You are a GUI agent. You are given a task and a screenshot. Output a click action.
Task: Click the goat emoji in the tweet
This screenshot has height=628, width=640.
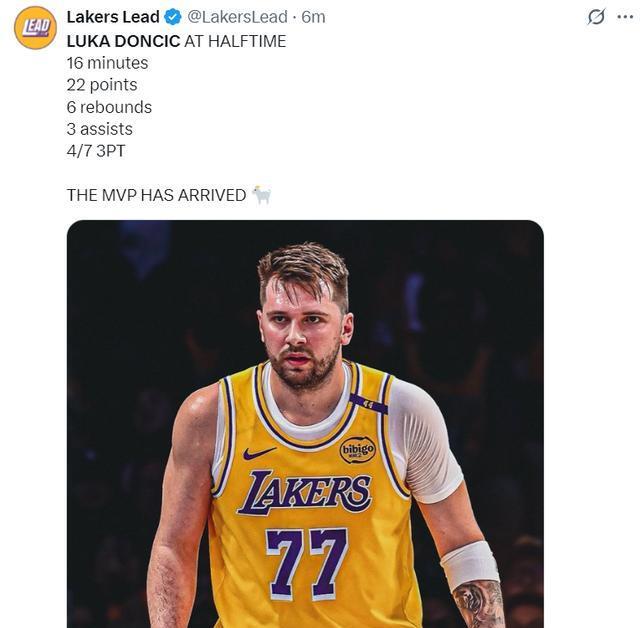261,194
